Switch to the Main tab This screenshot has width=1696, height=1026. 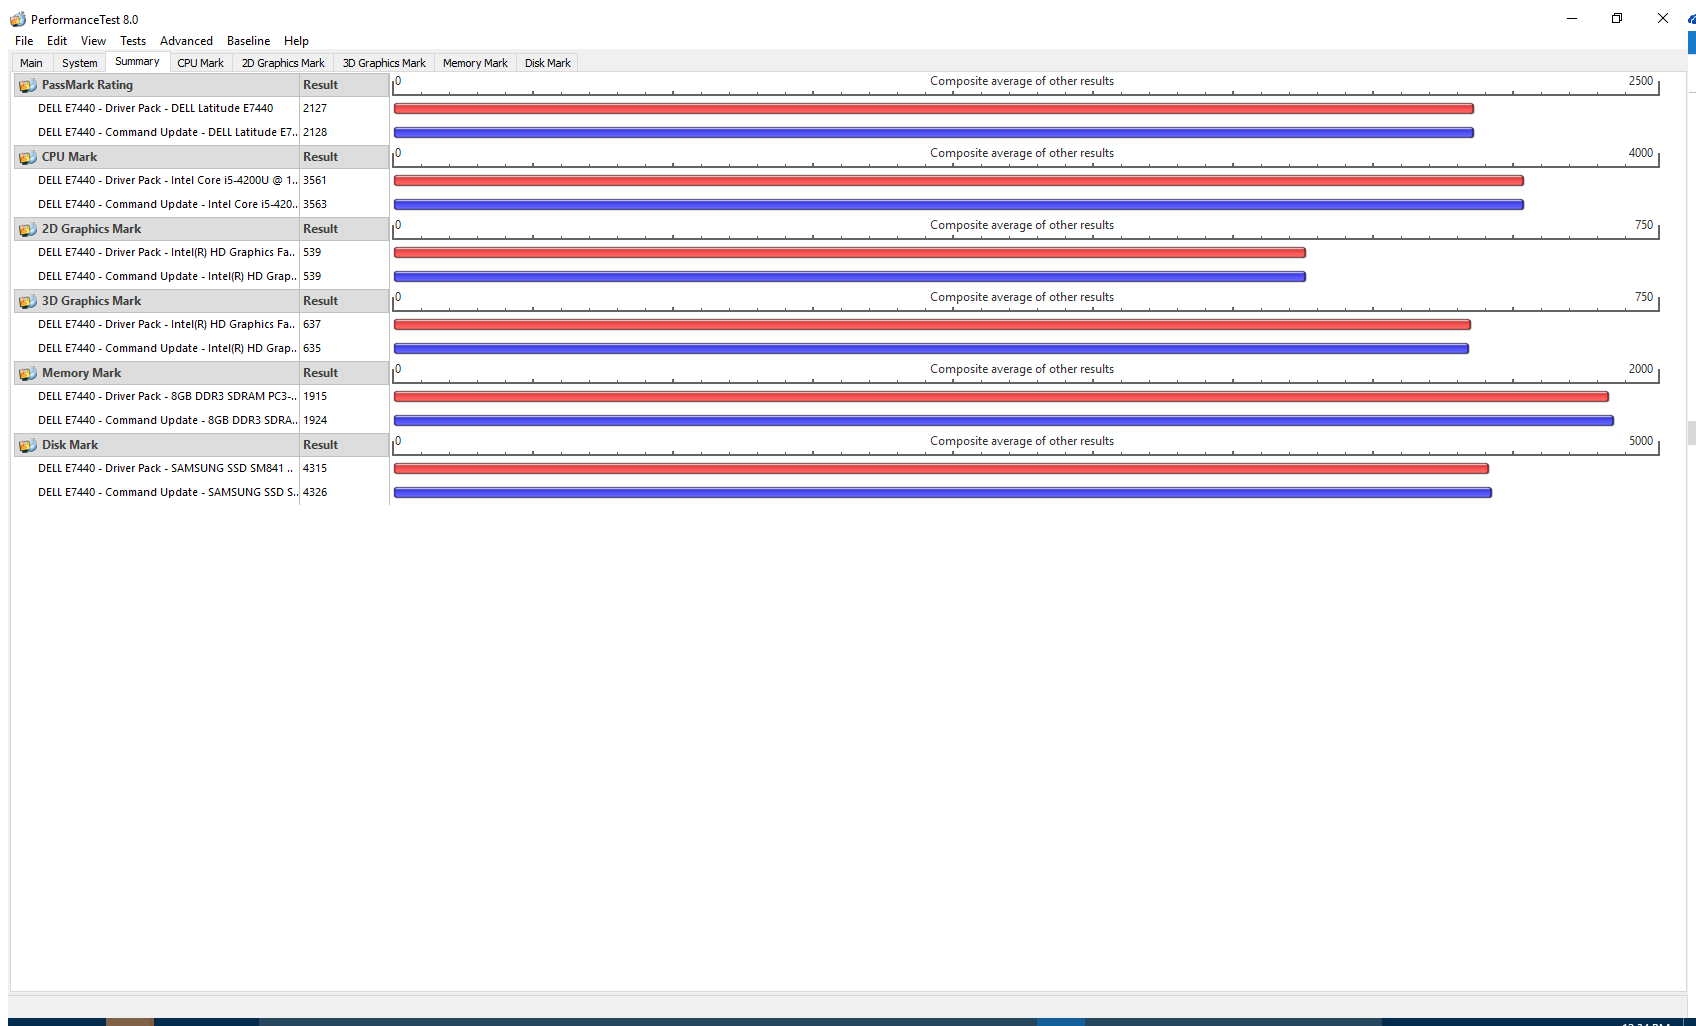click(31, 63)
